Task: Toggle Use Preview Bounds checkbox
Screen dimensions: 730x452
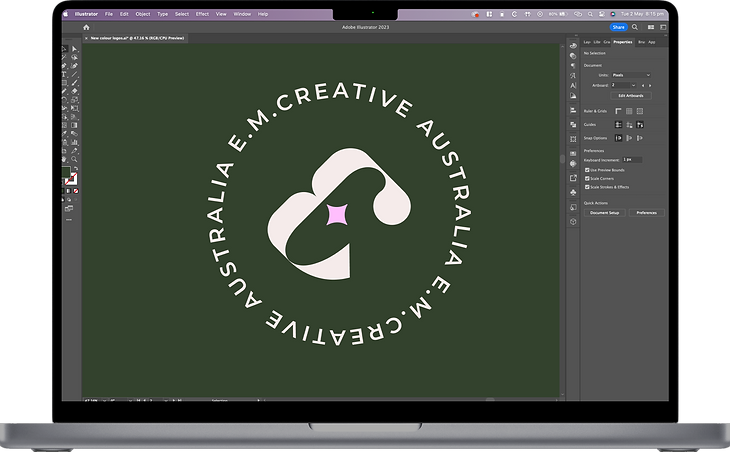Action: [587, 170]
